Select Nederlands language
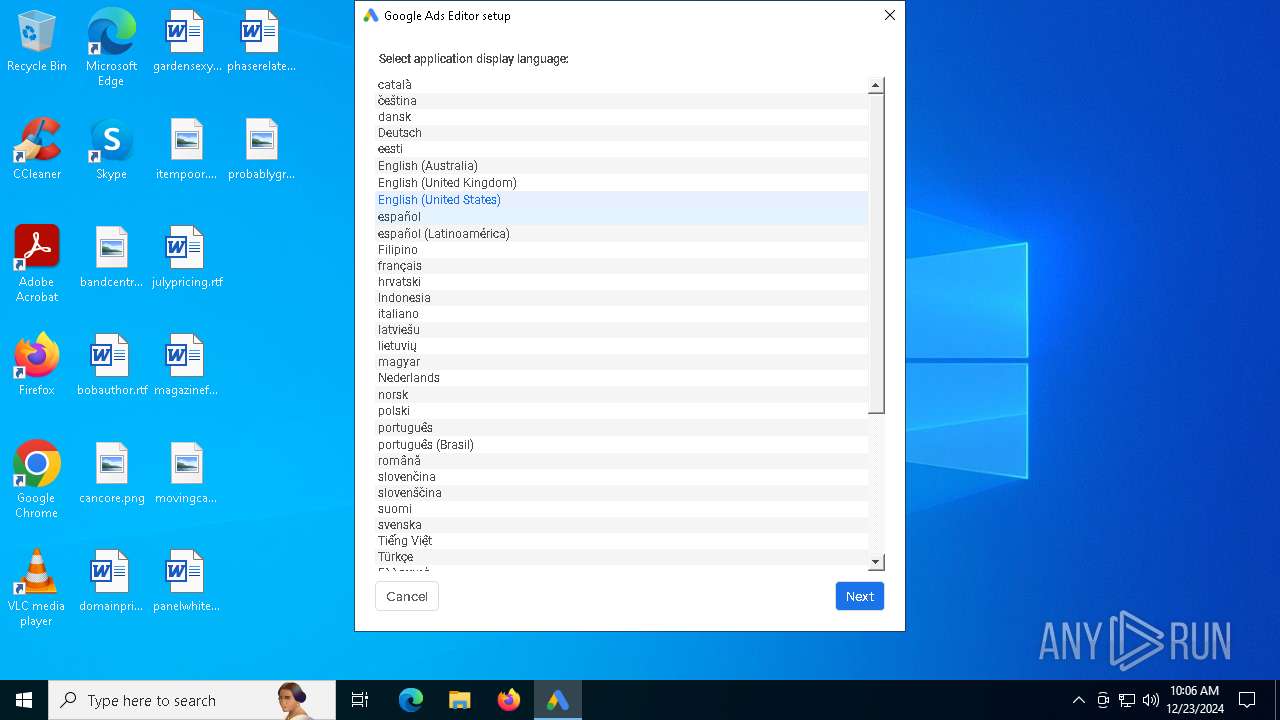This screenshot has width=1280, height=720. point(622,378)
